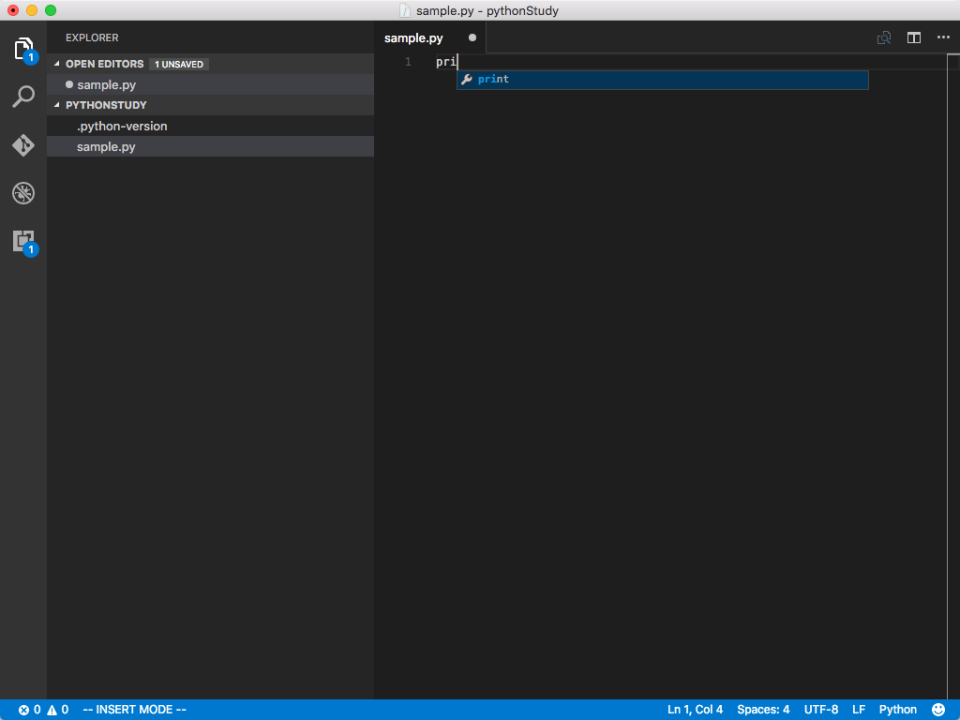Change the LF end of line sequence
This screenshot has width=960, height=720.
click(858, 710)
